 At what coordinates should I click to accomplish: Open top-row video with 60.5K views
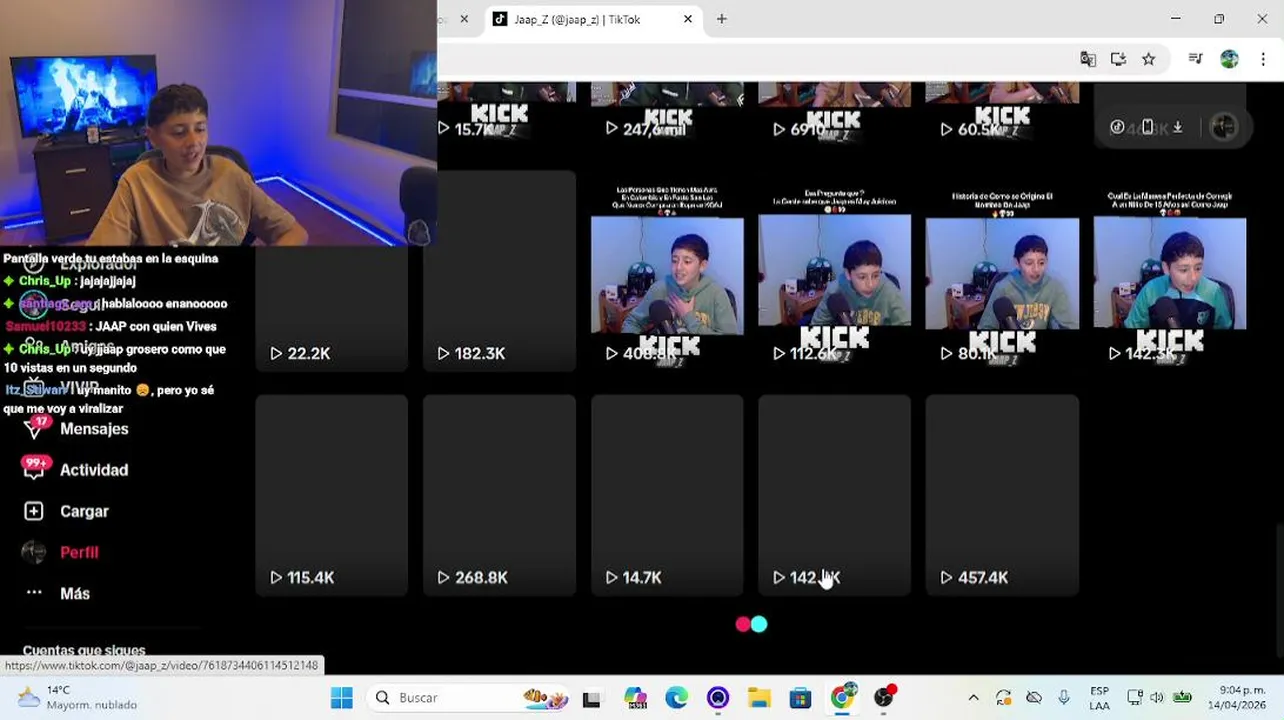tap(1002, 115)
